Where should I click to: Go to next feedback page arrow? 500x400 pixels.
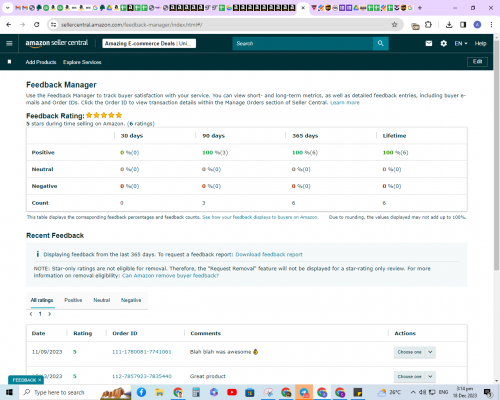pyautogui.click(x=49, y=314)
